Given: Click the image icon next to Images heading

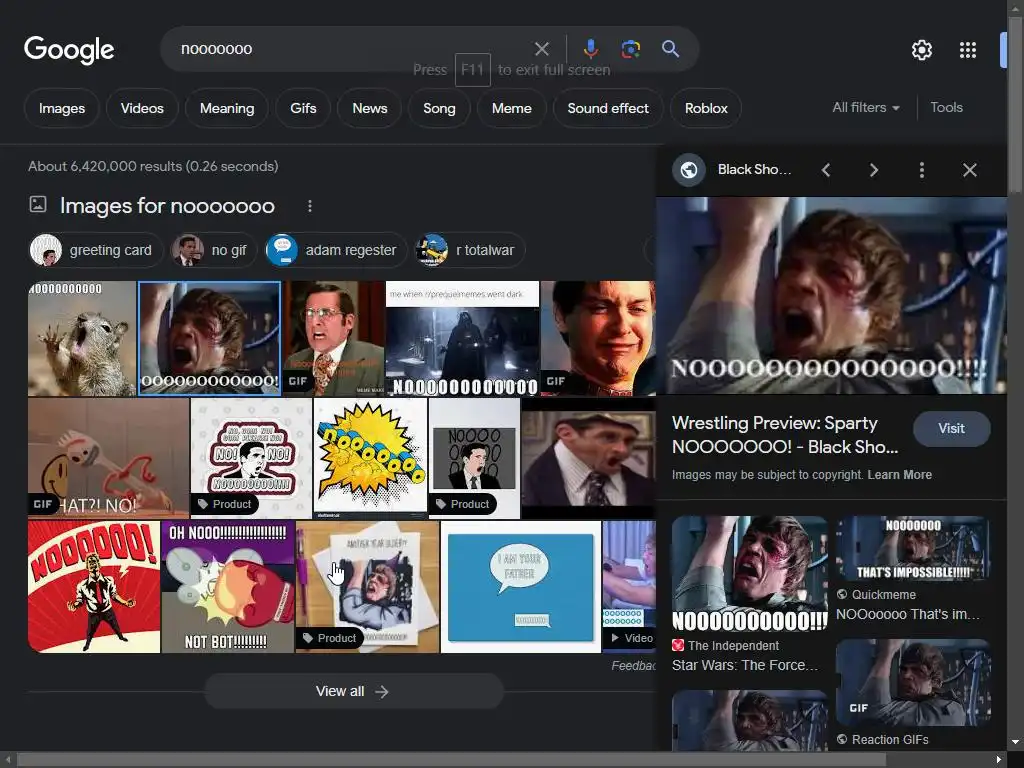Looking at the screenshot, I should [x=38, y=204].
